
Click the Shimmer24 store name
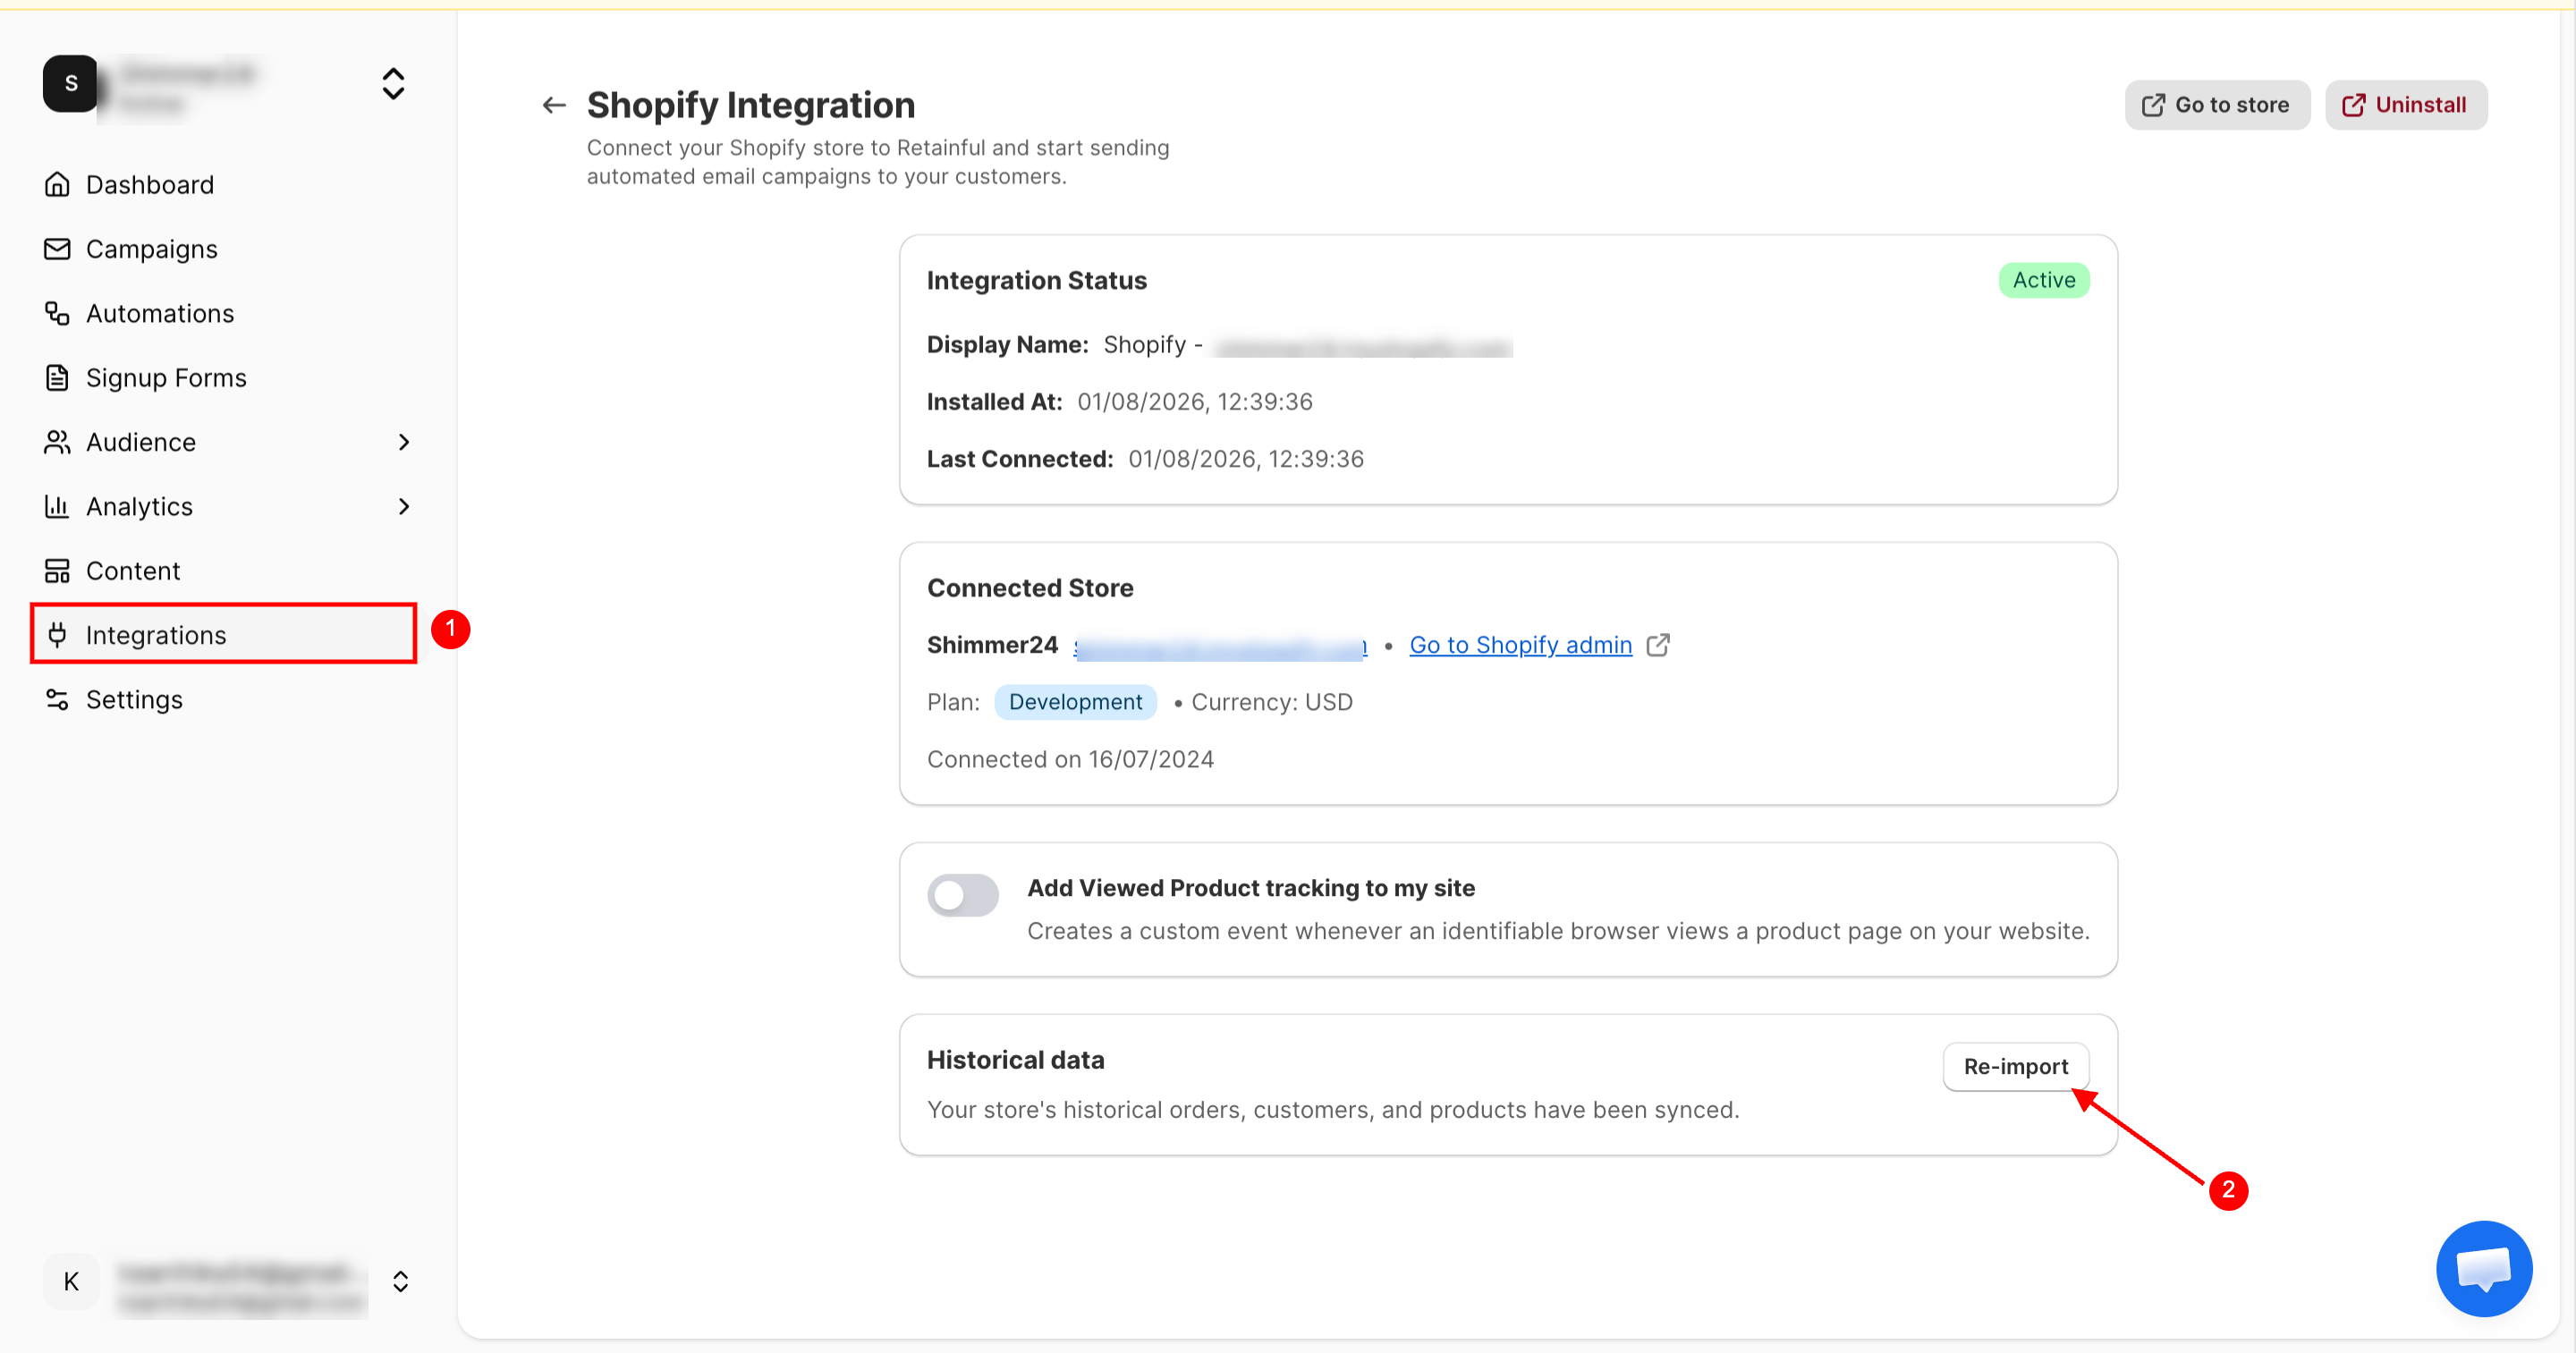pyautogui.click(x=992, y=645)
